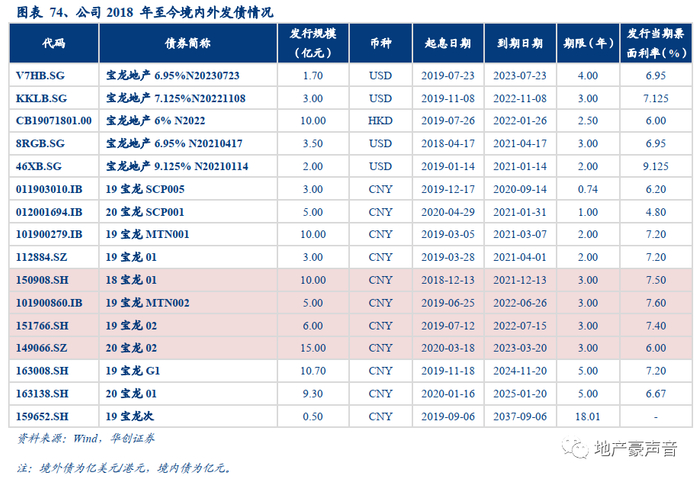700x479 pixels.
Task: Click the 到期日期 column header
Action: 520,43
